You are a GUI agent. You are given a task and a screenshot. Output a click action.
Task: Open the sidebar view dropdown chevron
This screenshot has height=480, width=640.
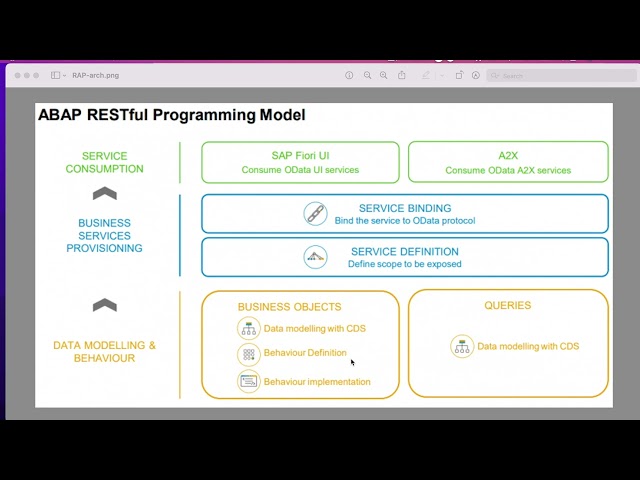[64, 76]
